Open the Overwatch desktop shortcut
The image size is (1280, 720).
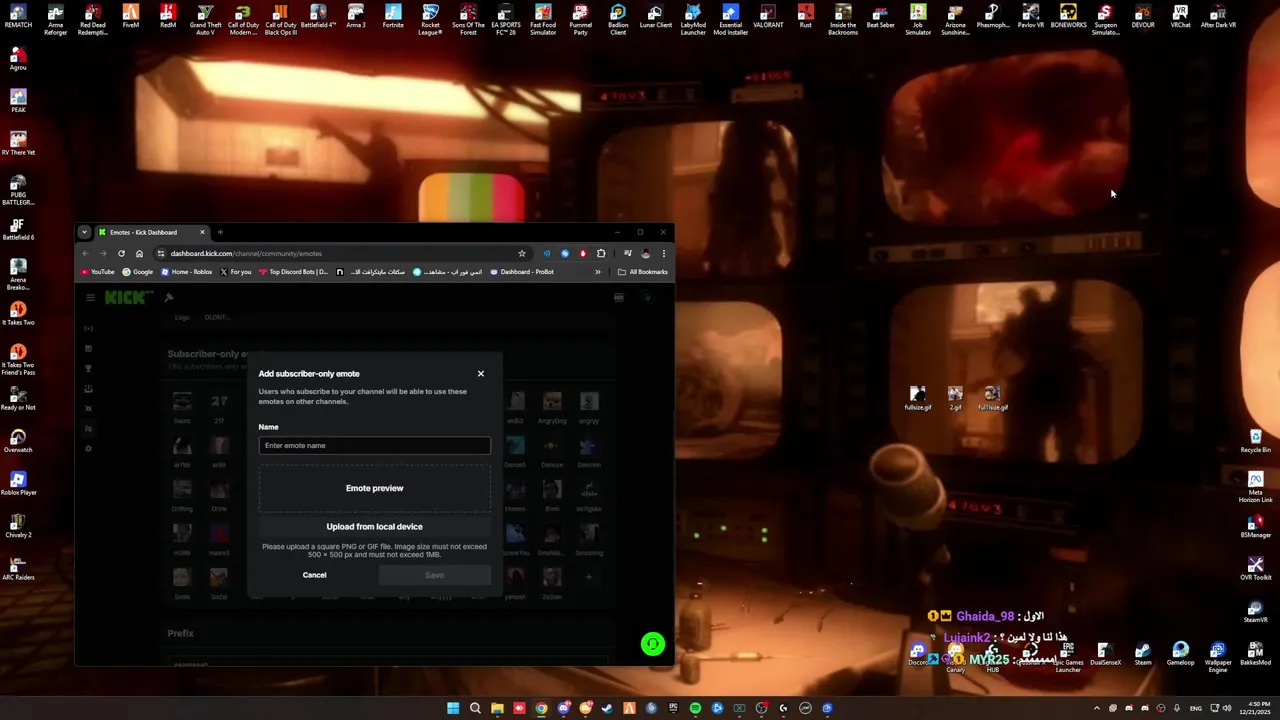pos(18,440)
